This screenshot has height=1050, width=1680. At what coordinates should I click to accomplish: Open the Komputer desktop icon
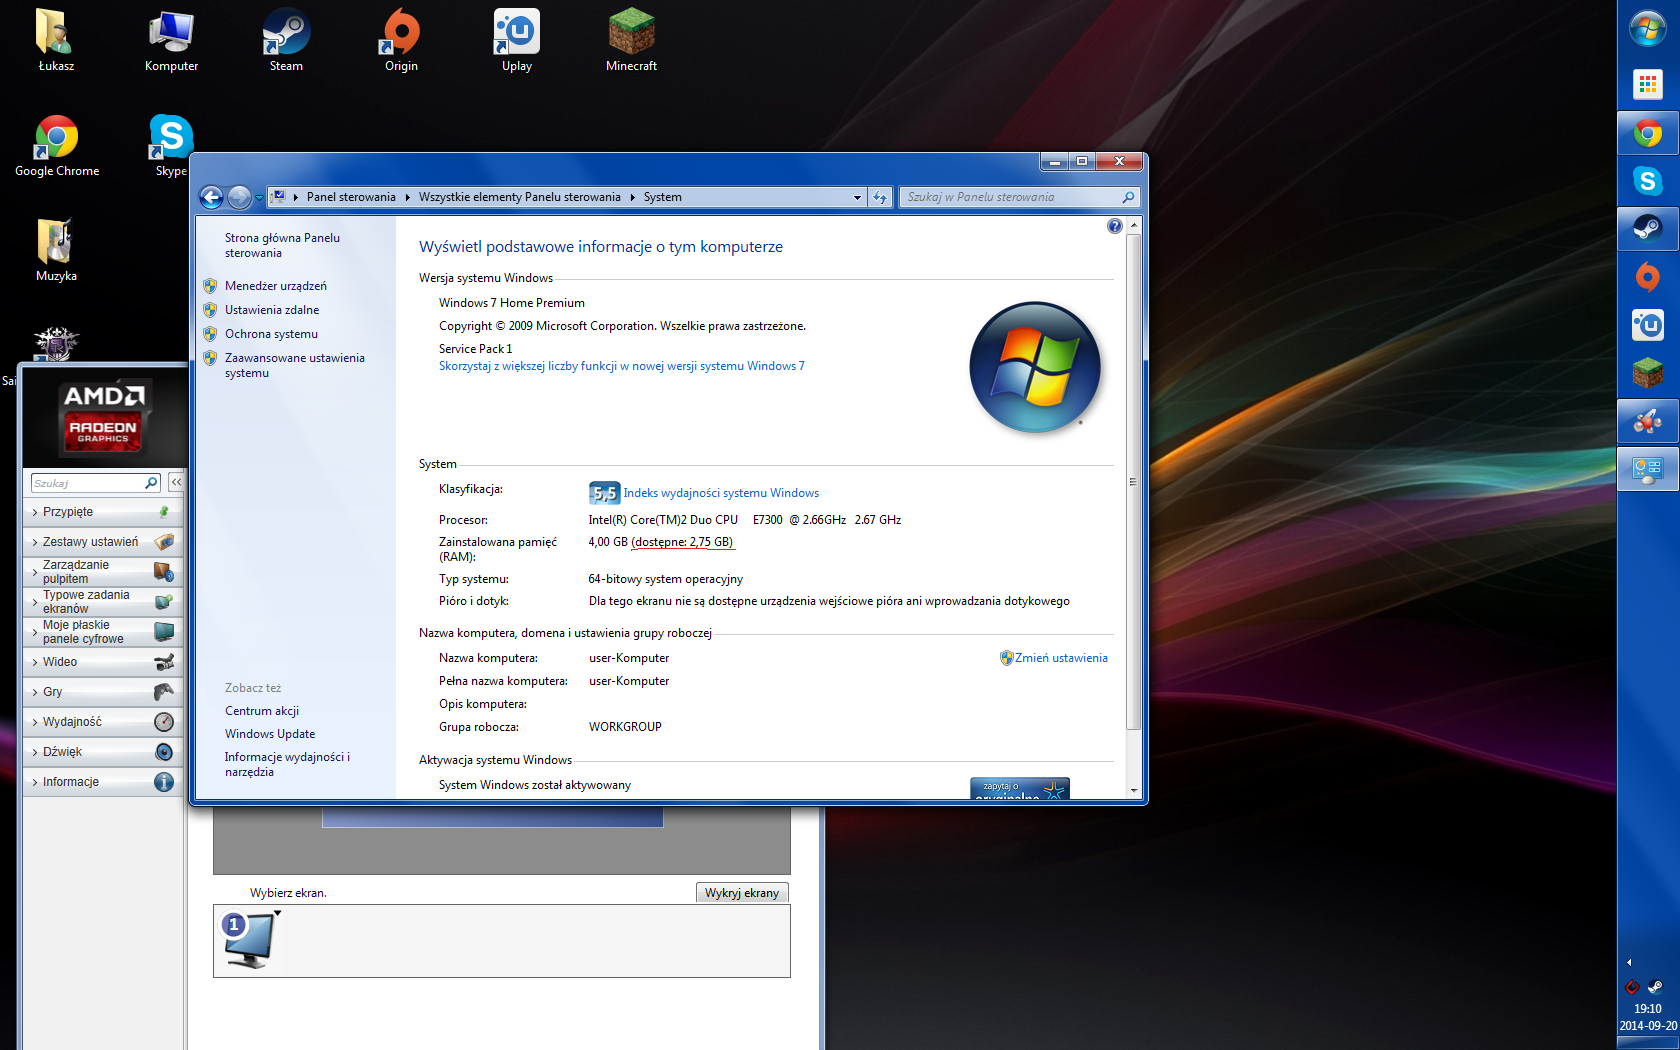(x=171, y=40)
